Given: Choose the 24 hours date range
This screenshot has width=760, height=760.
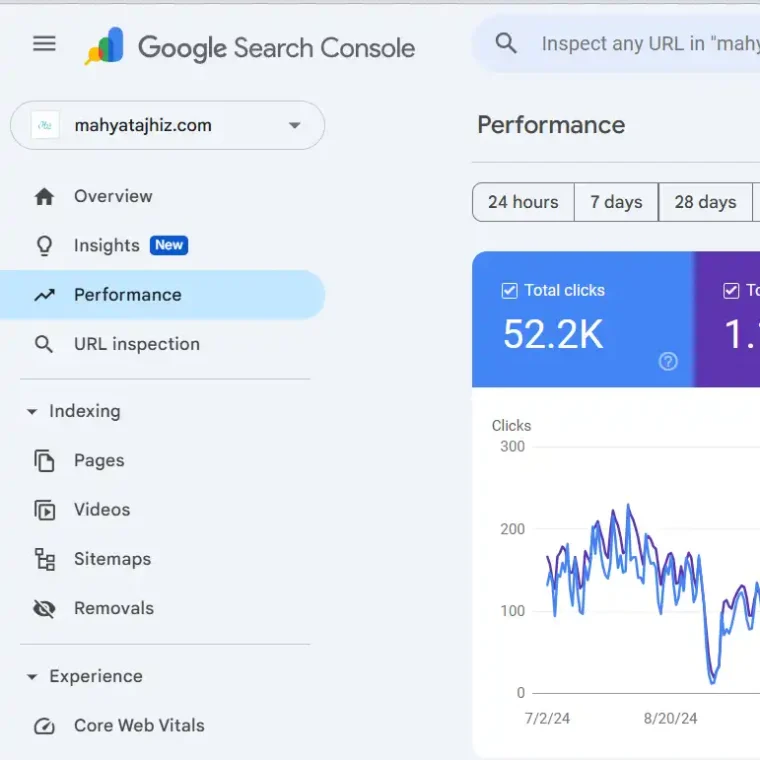Looking at the screenshot, I should (523, 202).
